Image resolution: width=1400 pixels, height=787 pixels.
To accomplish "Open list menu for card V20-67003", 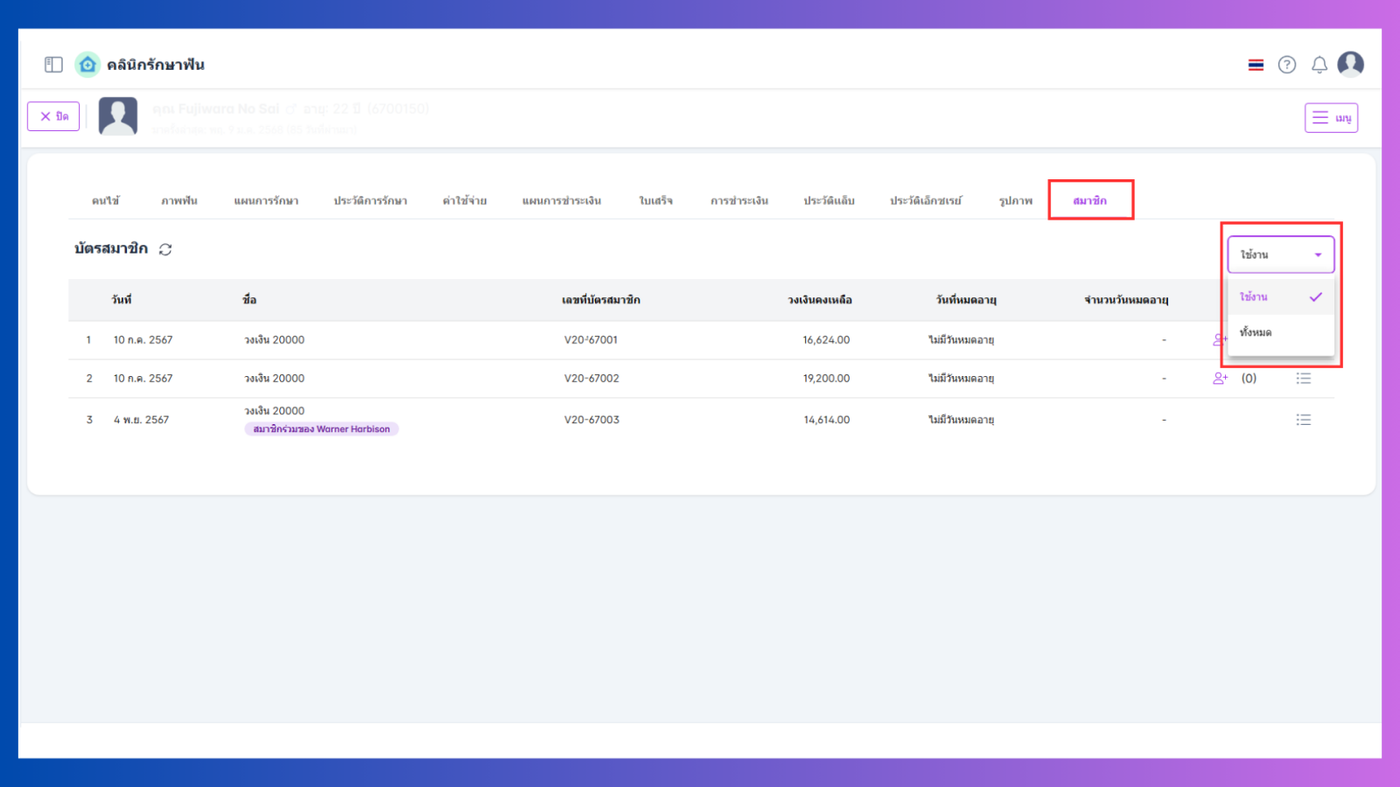I will pyautogui.click(x=1304, y=420).
